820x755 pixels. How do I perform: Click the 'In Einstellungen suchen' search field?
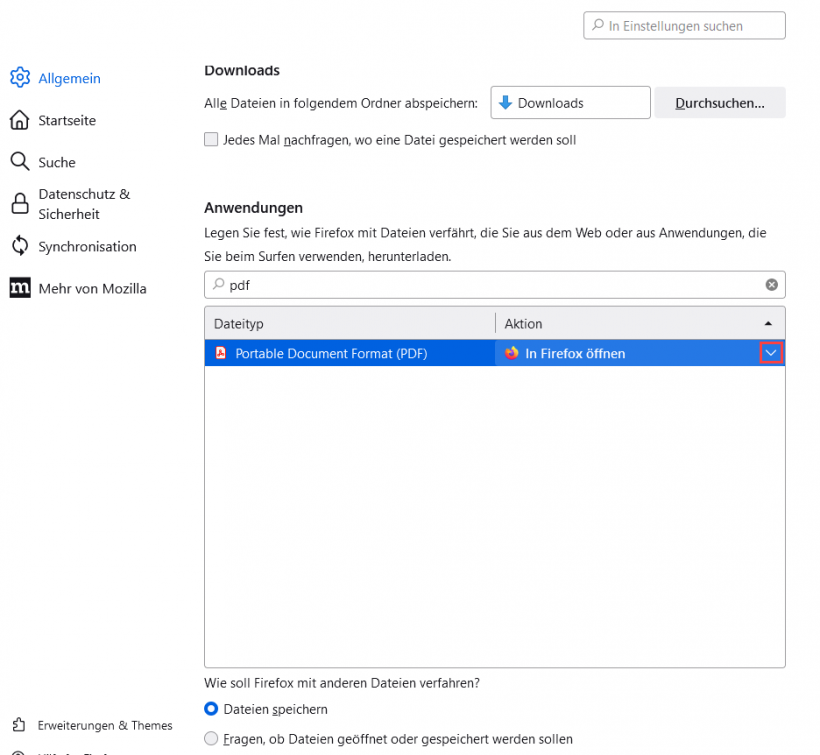684,26
